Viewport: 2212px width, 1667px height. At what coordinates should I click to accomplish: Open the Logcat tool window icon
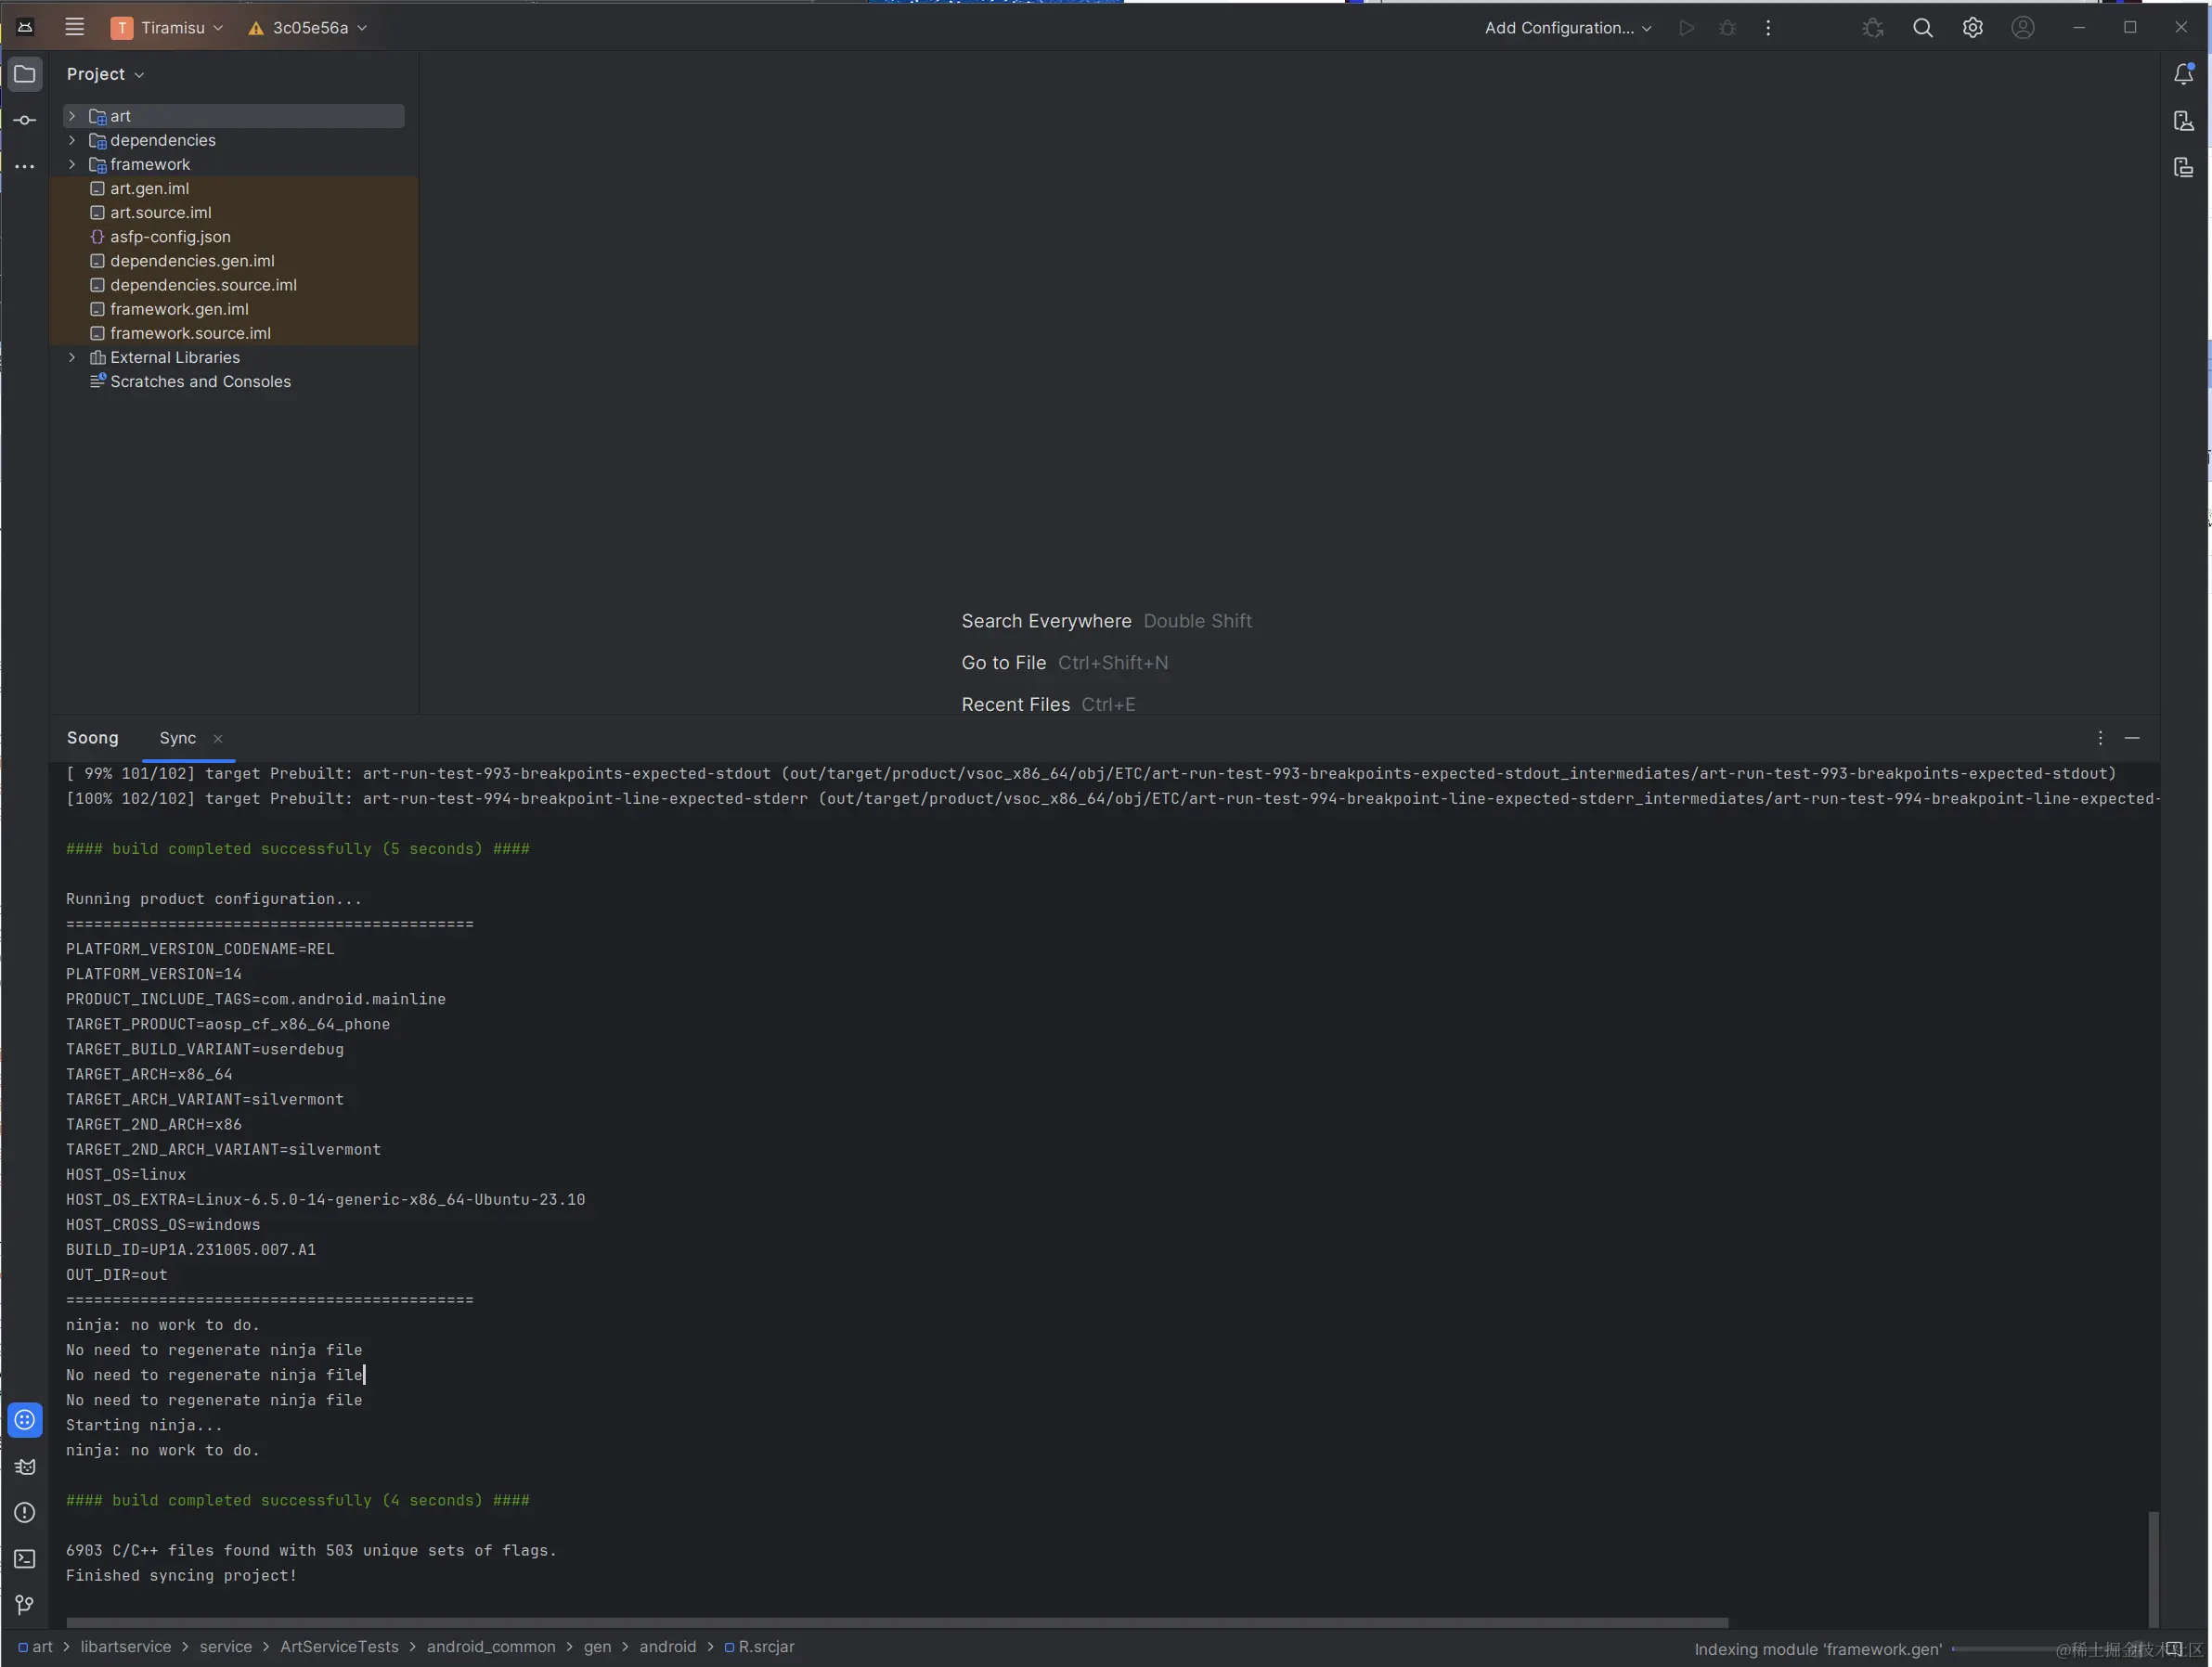coord(25,1466)
